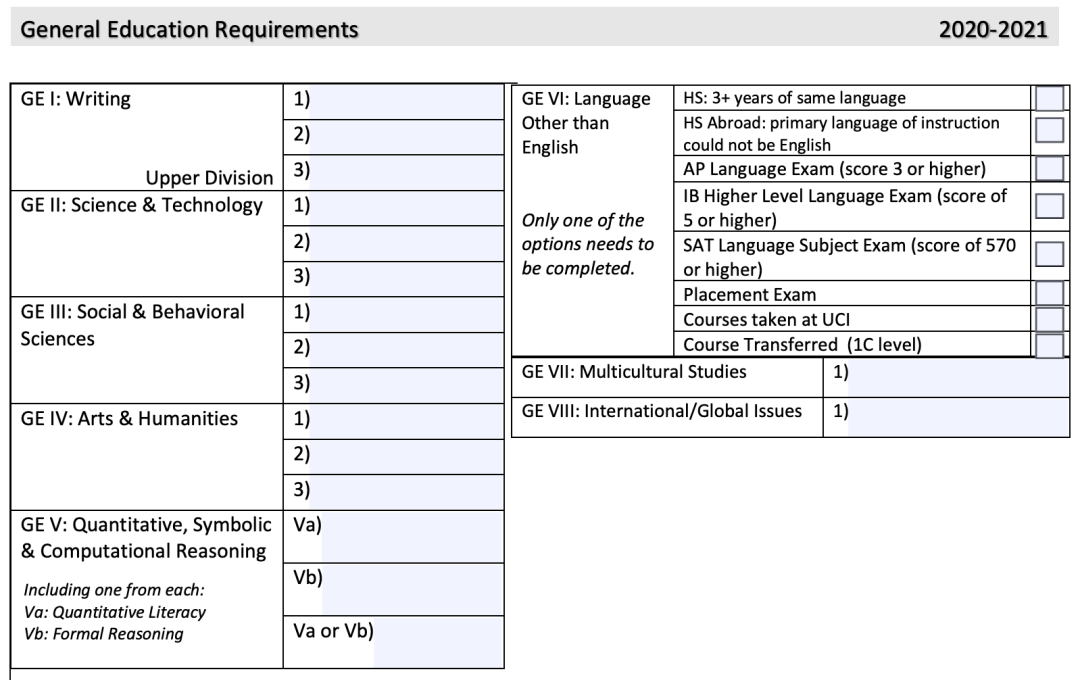Viewport: 1080px width, 680px height.
Task: Focus the Vb Formal Reasoning field
Action: point(412,589)
